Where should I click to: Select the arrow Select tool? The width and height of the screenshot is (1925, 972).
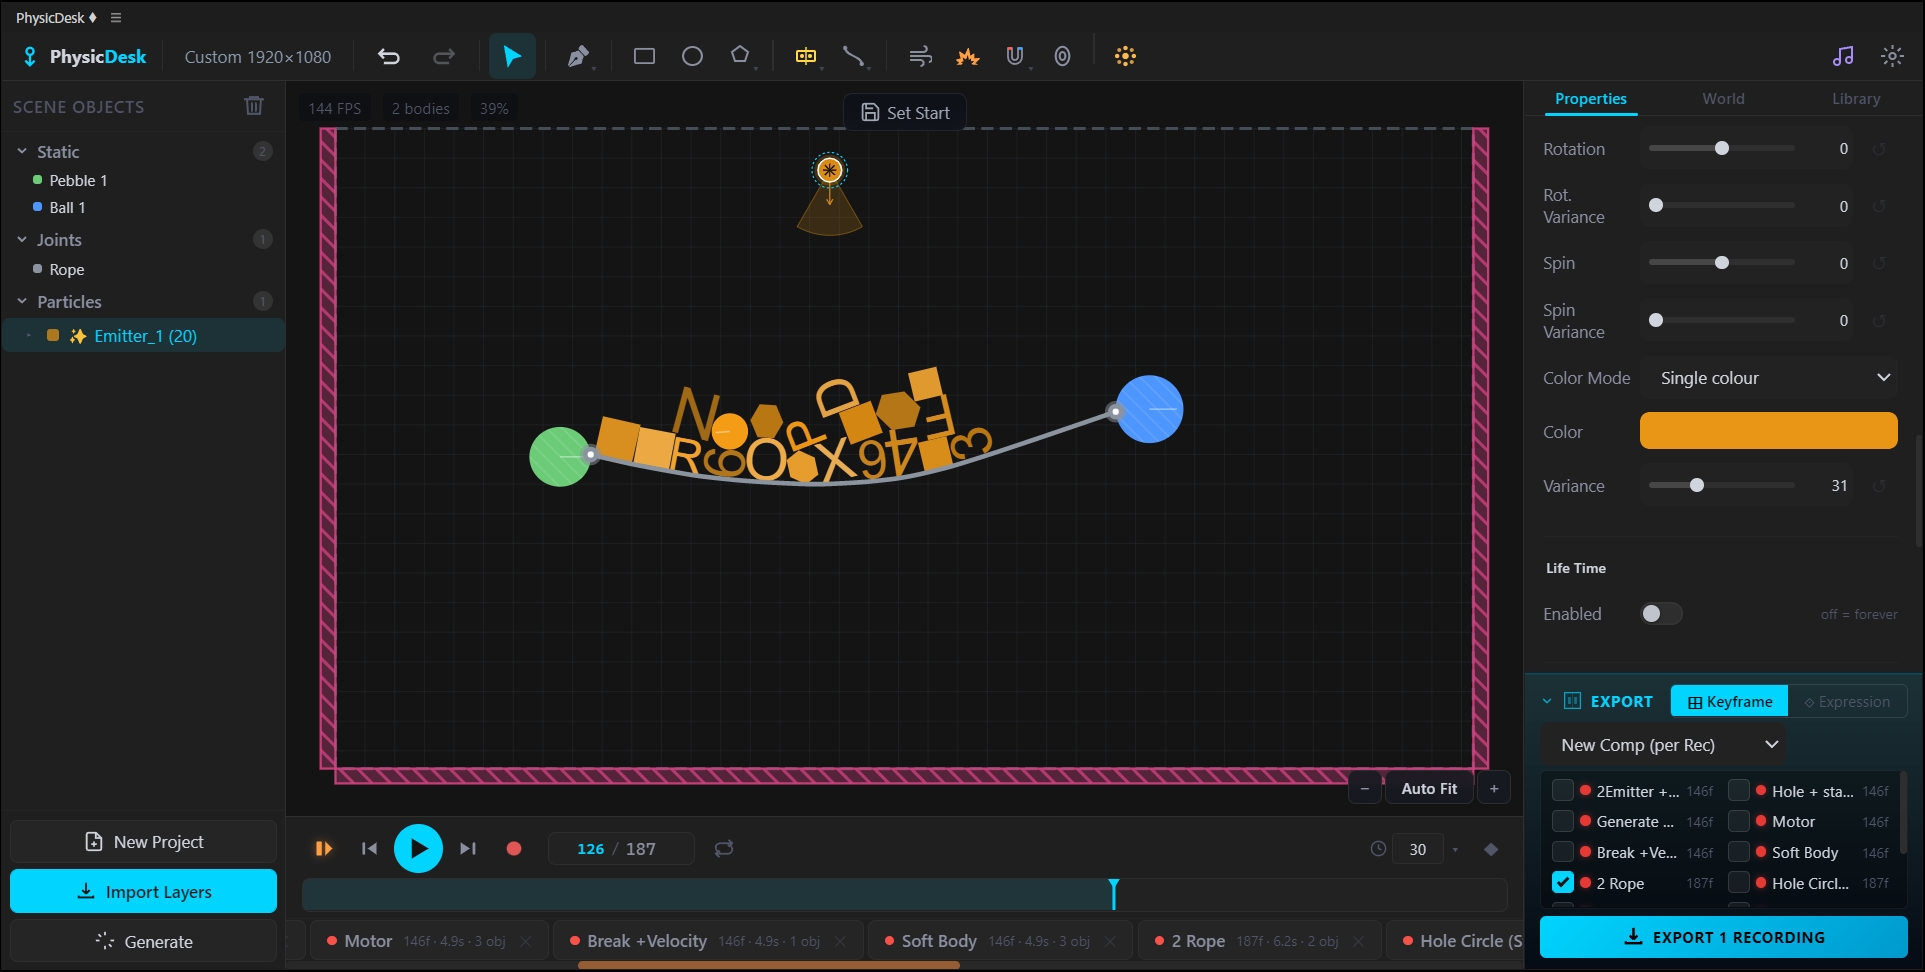point(512,56)
